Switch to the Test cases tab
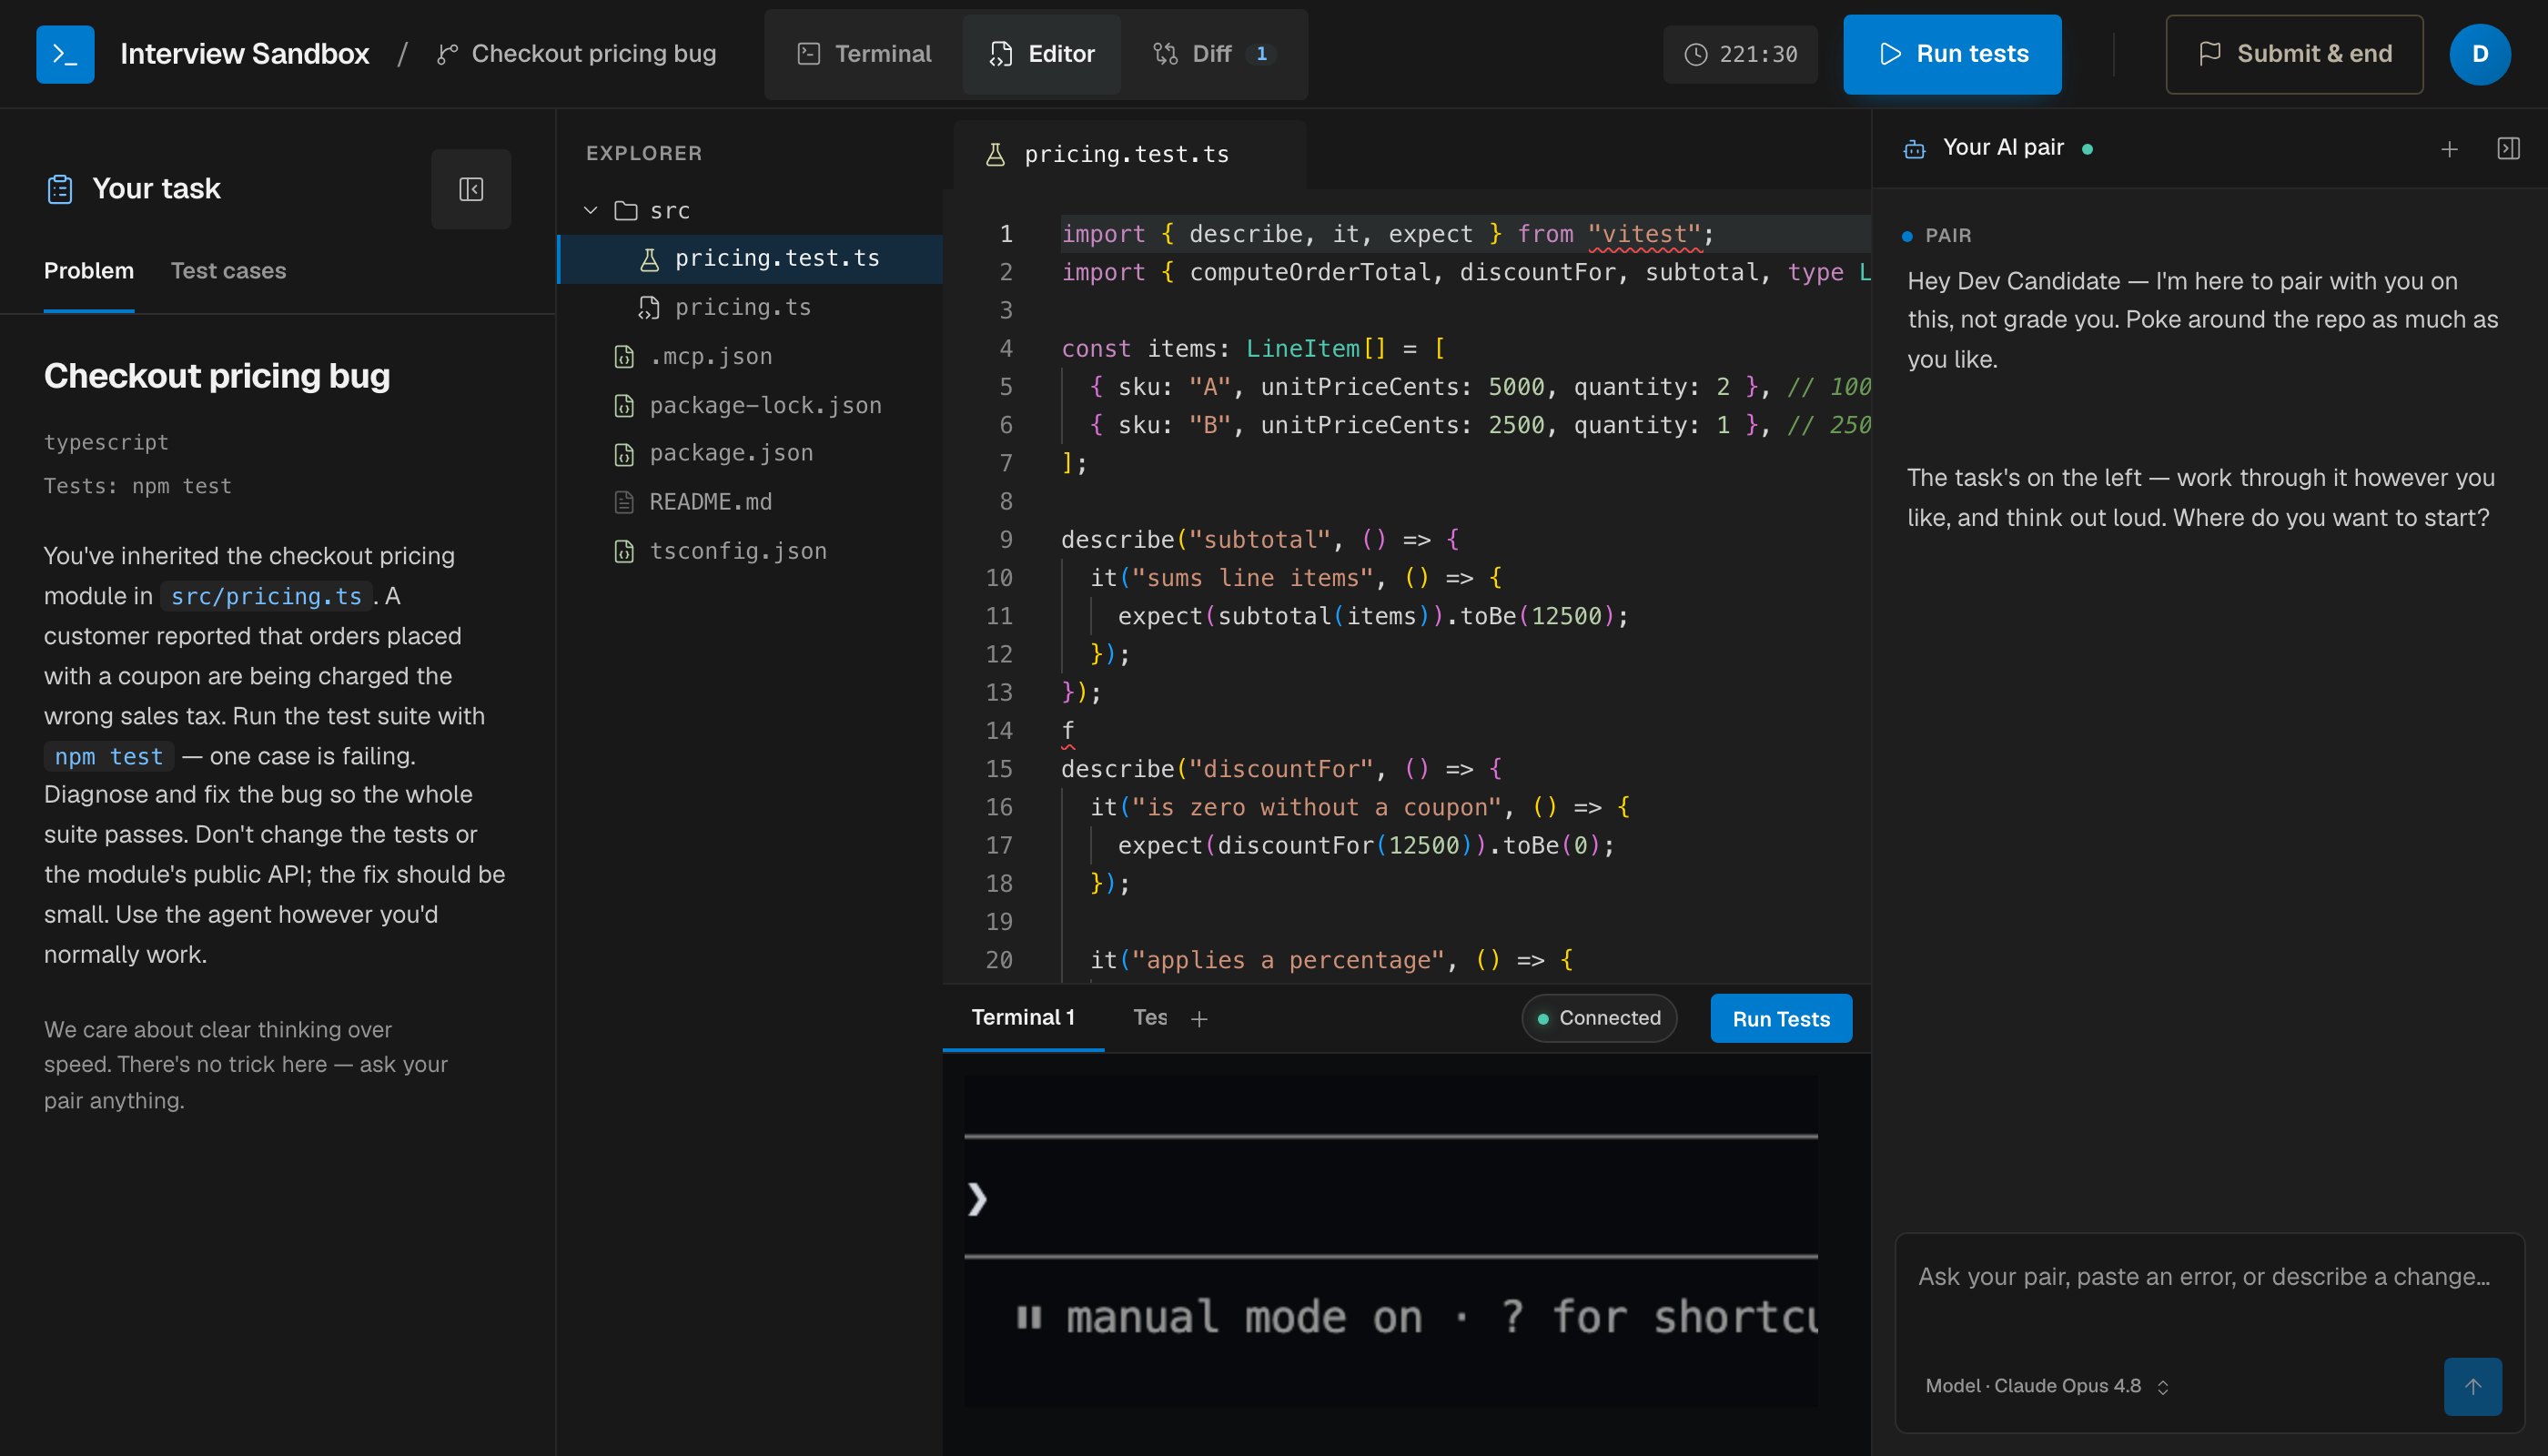2548x1456 pixels. (x=228, y=271)
